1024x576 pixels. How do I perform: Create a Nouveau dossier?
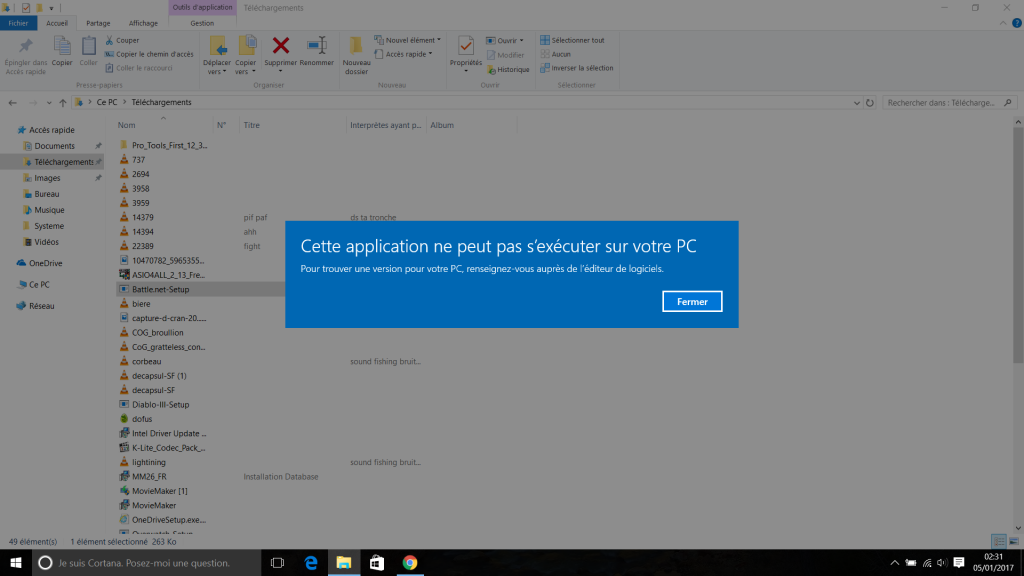pyautogui.click(x=357, y=55)
